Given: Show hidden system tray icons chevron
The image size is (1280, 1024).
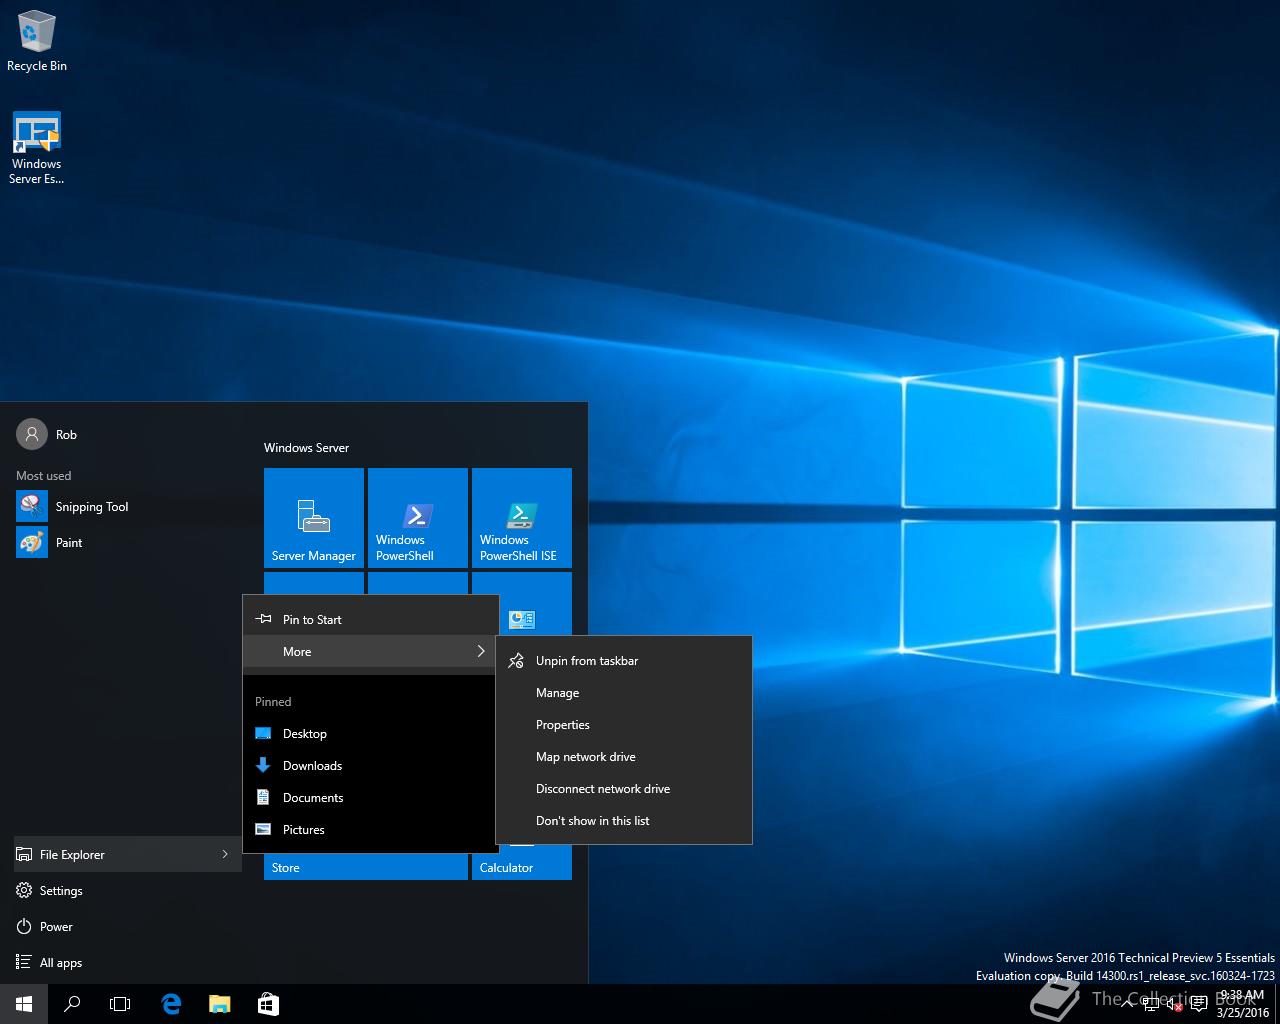Looking at the screenshot, I should pos(1127,1004).
